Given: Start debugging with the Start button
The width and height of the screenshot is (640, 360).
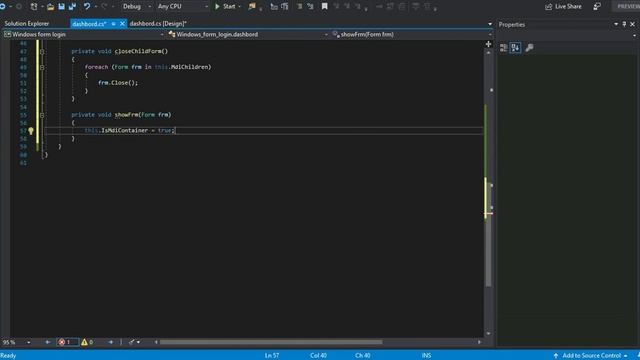Looking at the screenshot, I should tap(225, 7).
